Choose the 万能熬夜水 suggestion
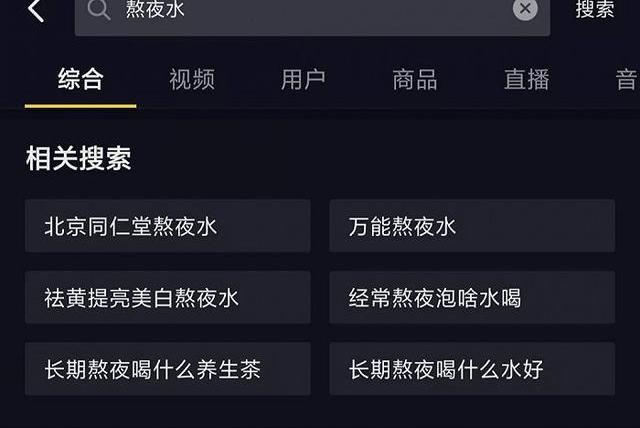Screen dimensions: 640x428 coord(472,226)
